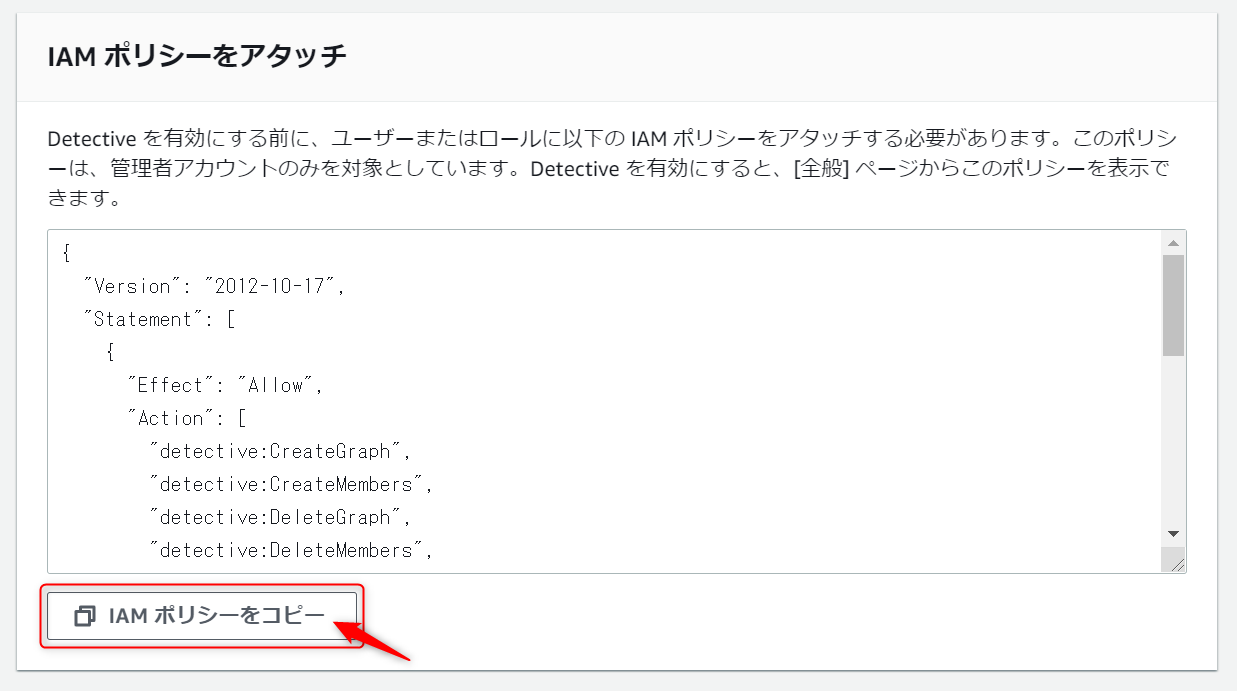
Task: Click the policy box scrollbar thumb
Action: coord(1174,304)
